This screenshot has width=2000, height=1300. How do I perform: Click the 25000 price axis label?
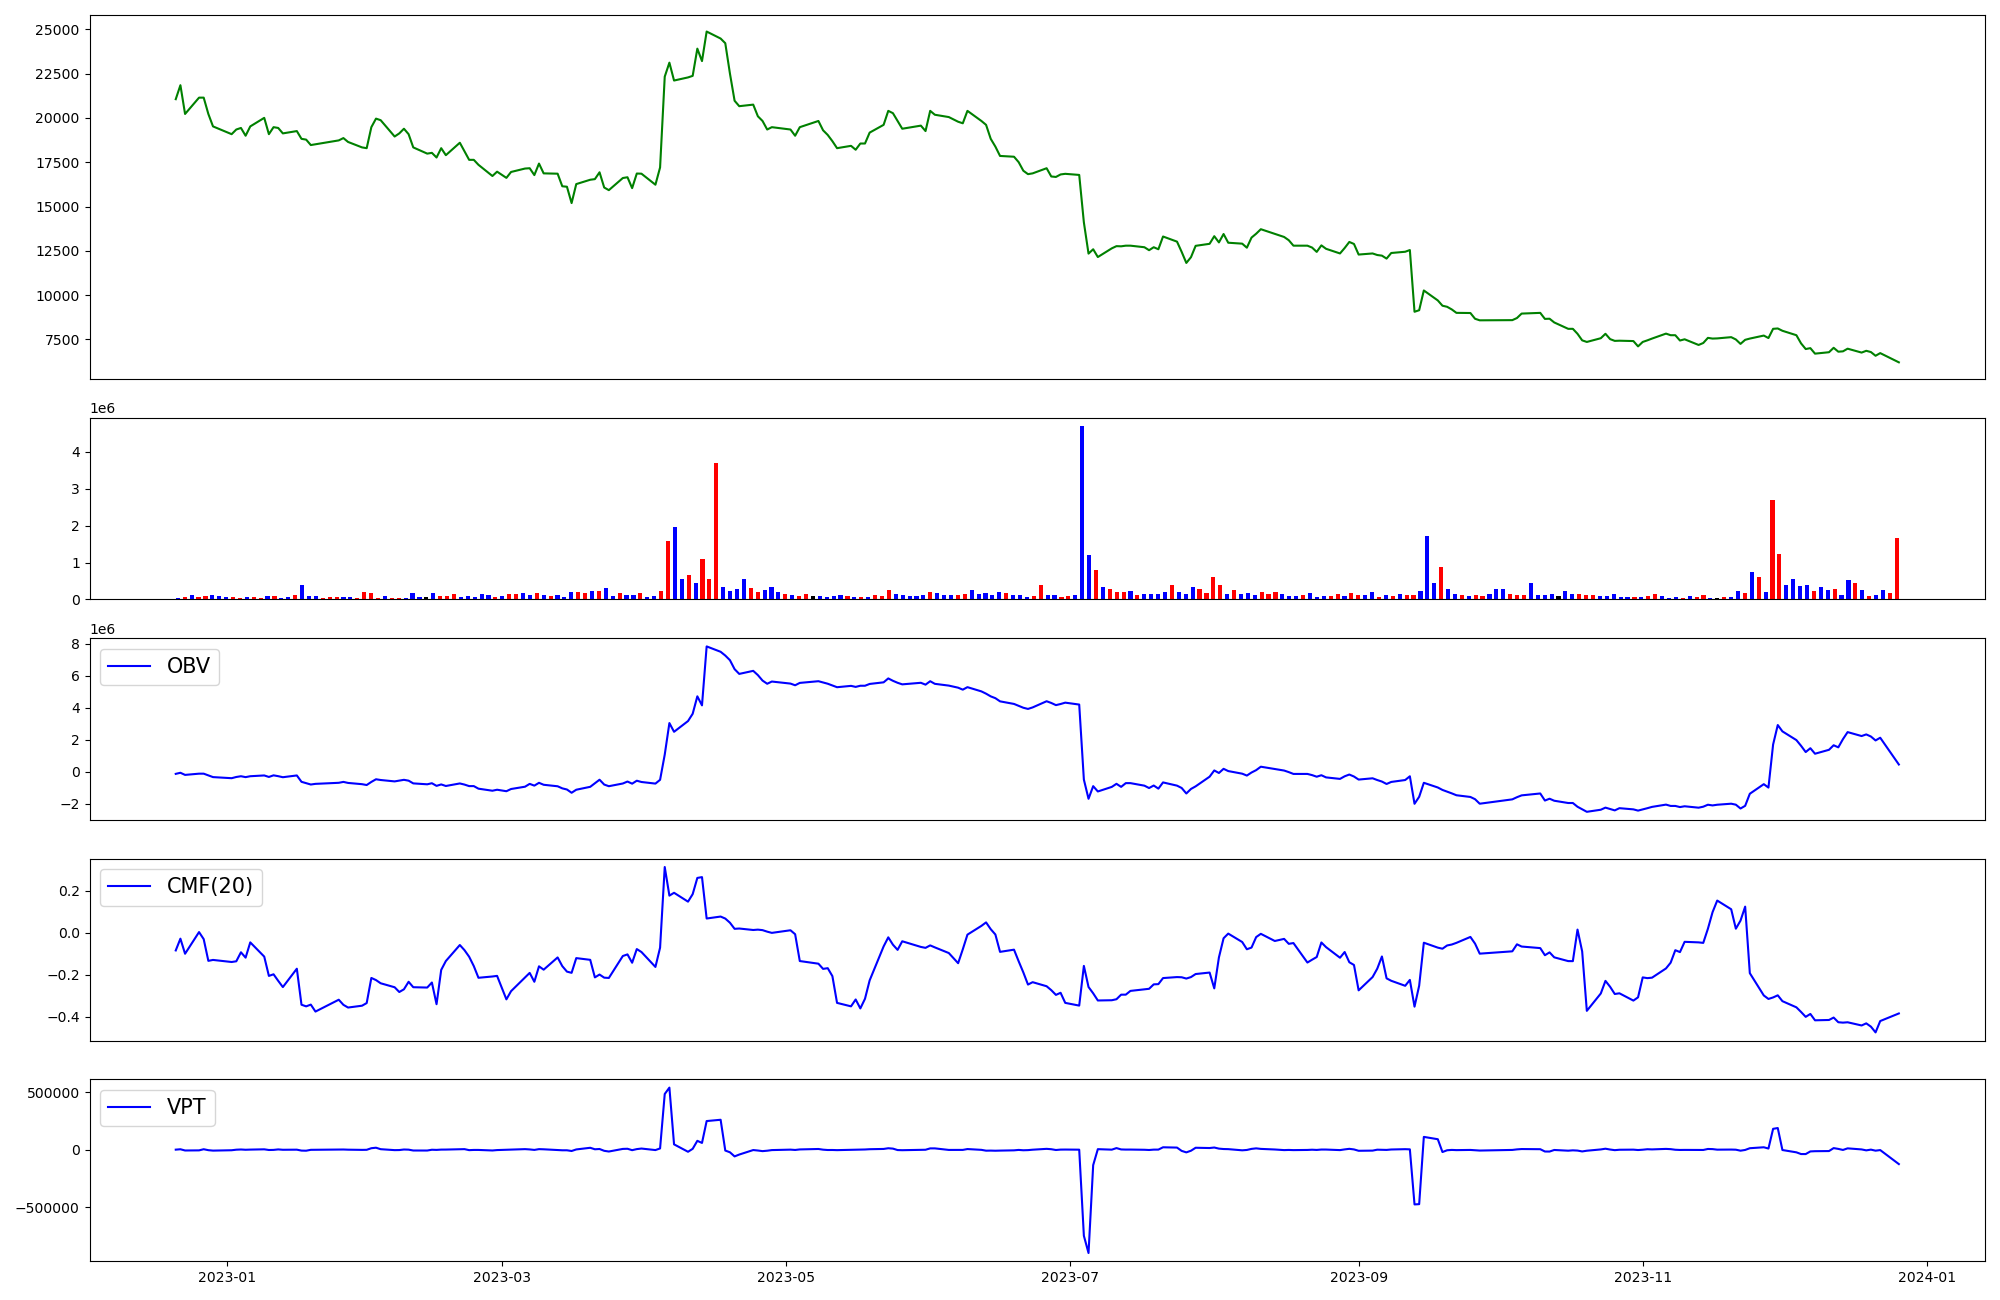[57, 30]
